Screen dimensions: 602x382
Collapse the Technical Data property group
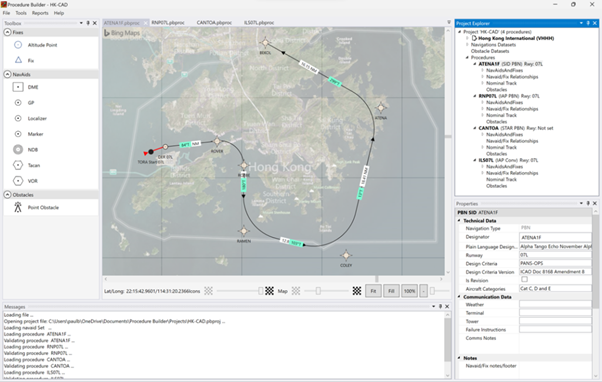pos(459,221)
